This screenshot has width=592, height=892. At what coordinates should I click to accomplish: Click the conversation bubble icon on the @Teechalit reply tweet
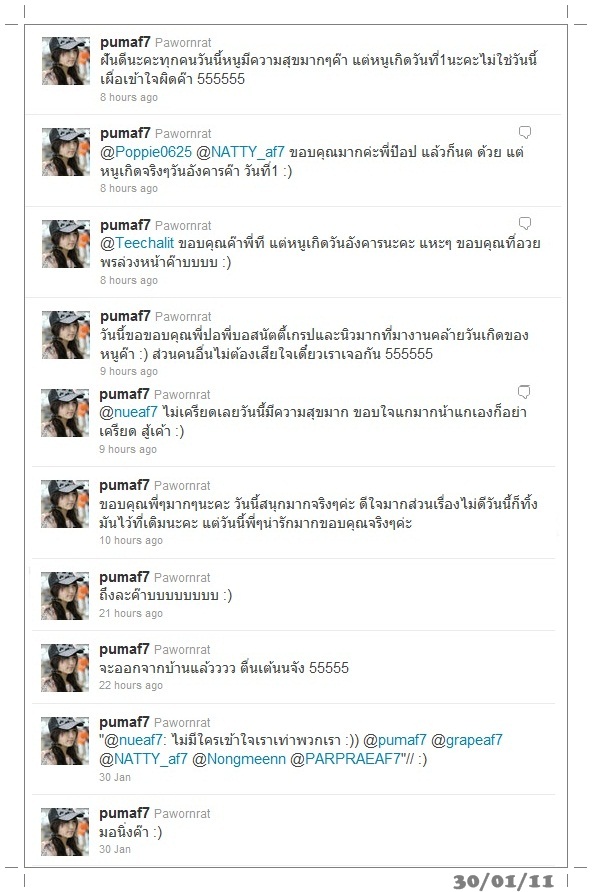point(525,223)
